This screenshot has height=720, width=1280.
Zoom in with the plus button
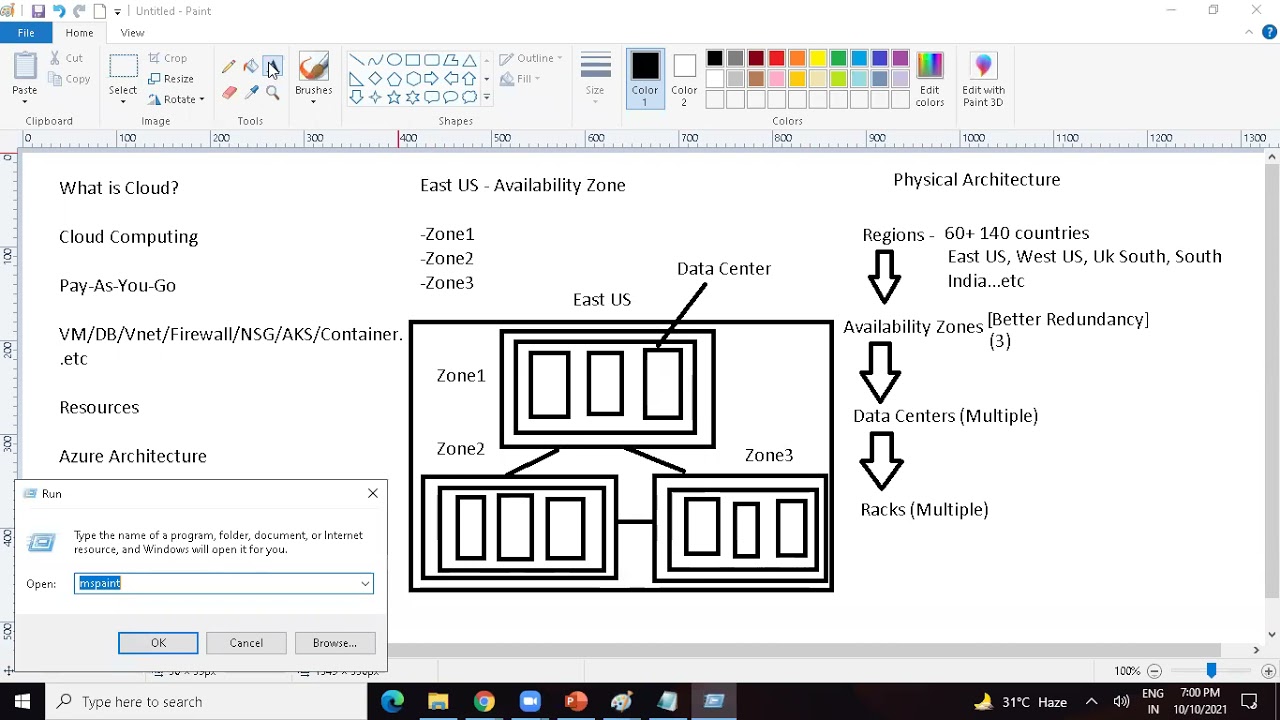1268,671
